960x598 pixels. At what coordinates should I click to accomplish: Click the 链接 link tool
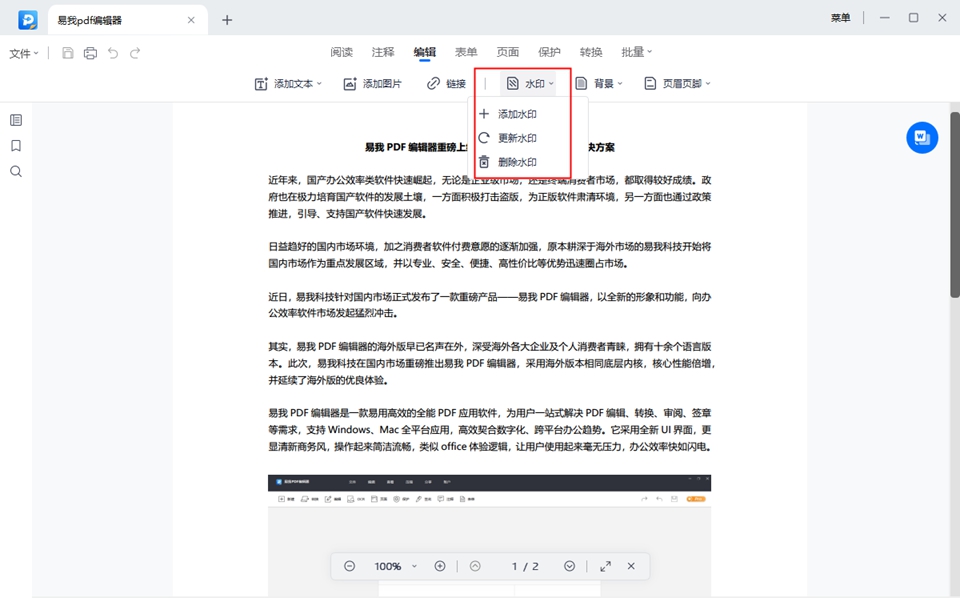[x=446, y=83]
